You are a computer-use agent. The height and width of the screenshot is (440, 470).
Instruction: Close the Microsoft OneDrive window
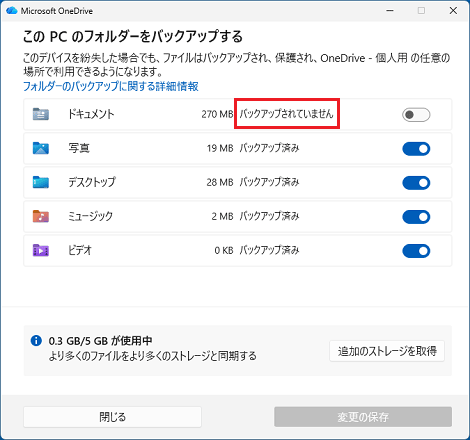pos(453,11)
